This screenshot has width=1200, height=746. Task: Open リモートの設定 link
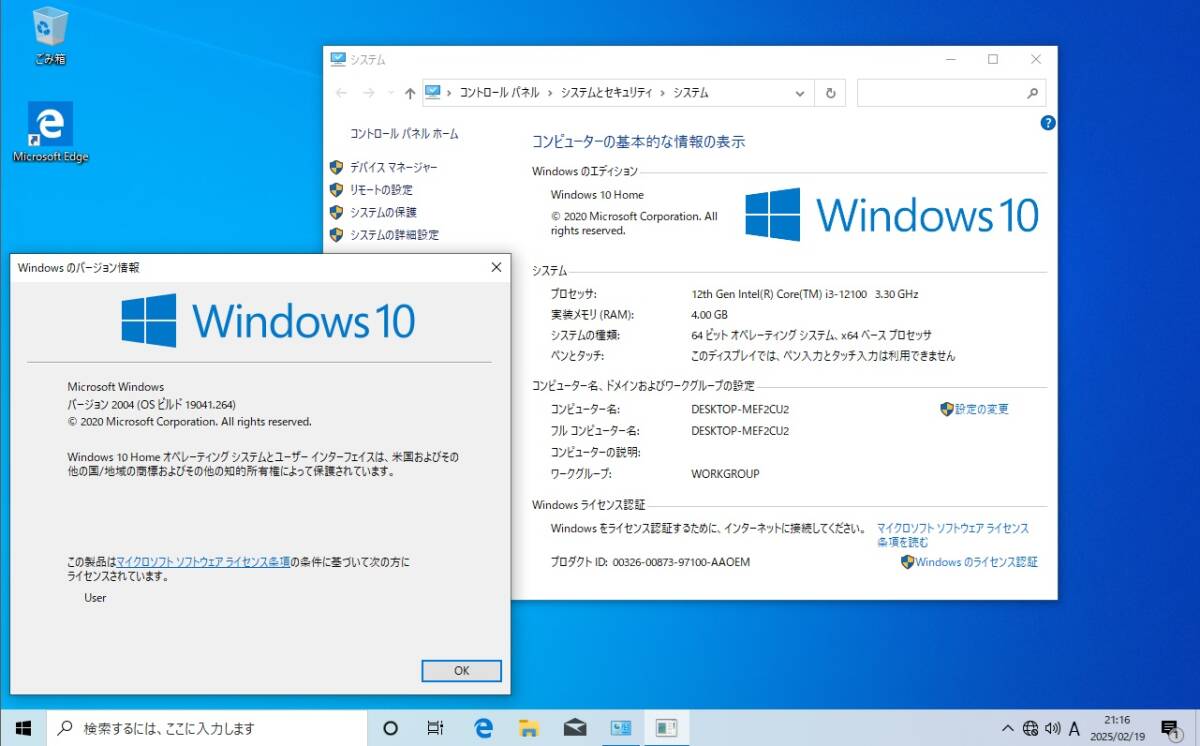[x=381, y=190]
